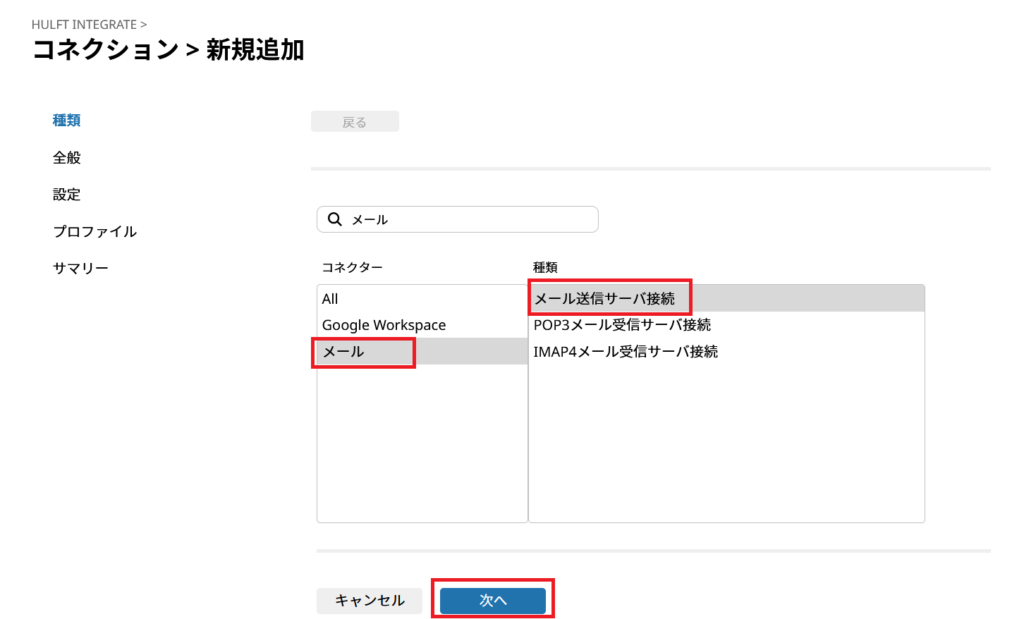Viewport: 1024px width, 619px height.
Task: Choose Google Workspace connector
Action: [384, 325]
